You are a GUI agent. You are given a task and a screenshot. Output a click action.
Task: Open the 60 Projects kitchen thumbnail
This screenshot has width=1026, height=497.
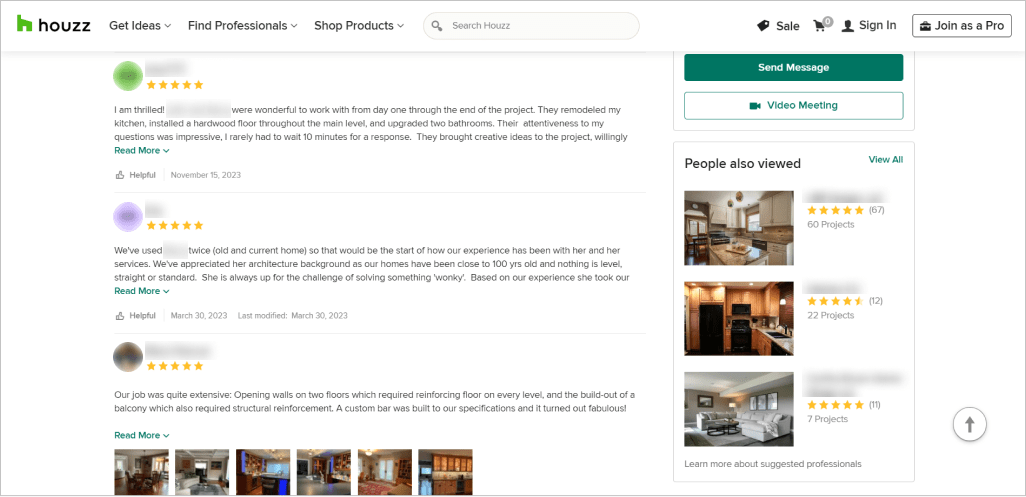(x=738, y=228)
